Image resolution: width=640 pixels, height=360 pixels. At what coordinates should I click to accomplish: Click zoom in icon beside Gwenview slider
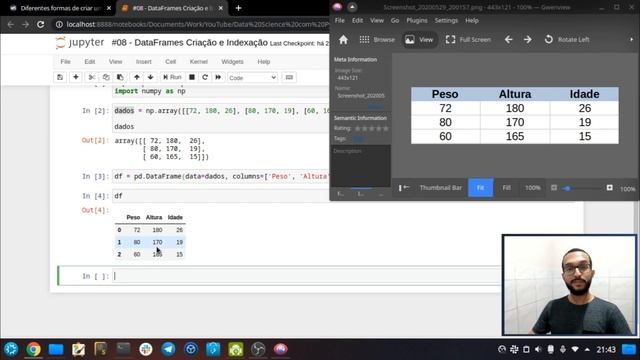609,188
